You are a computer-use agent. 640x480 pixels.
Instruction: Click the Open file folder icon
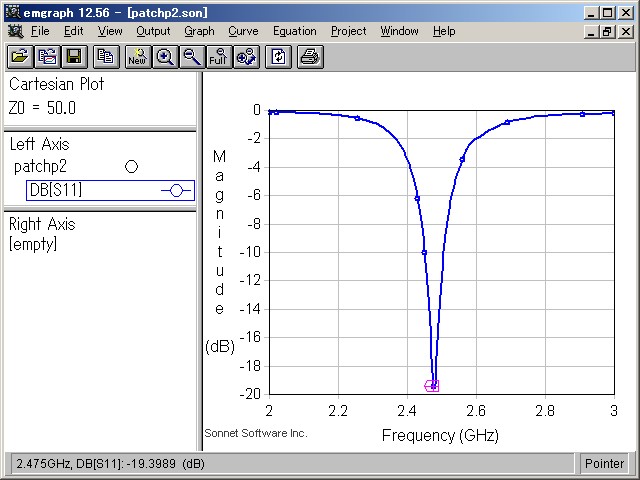click(20, 57)
